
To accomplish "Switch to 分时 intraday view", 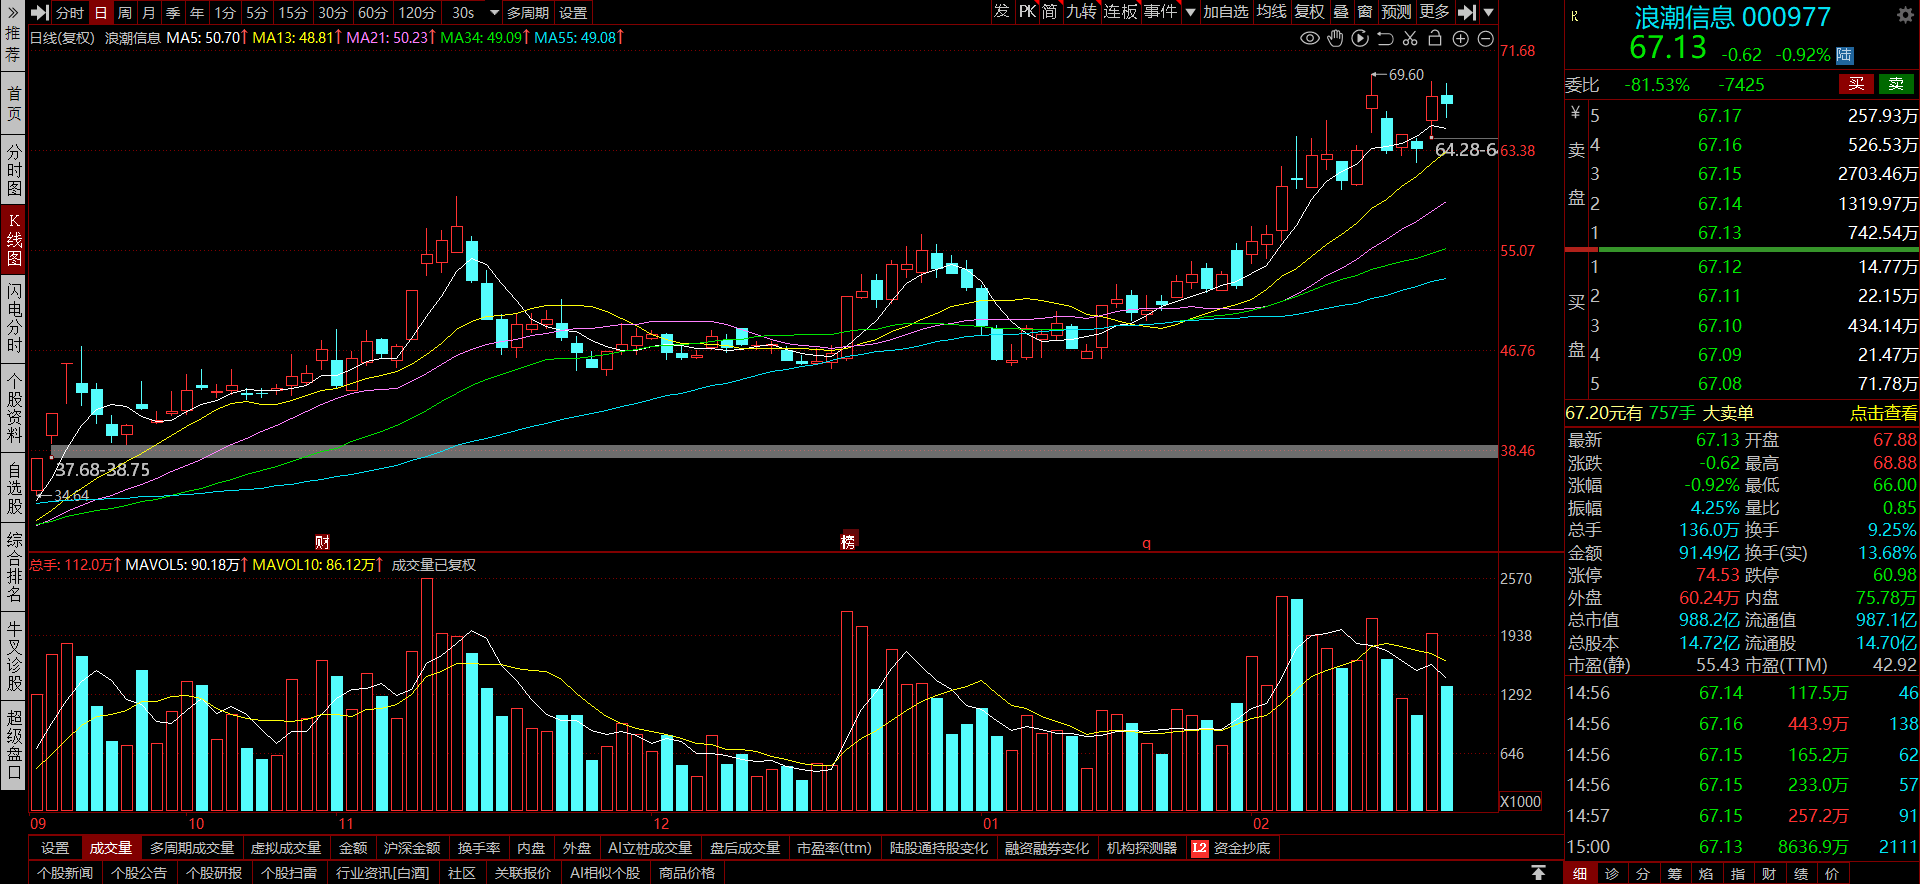I will 70,13.
